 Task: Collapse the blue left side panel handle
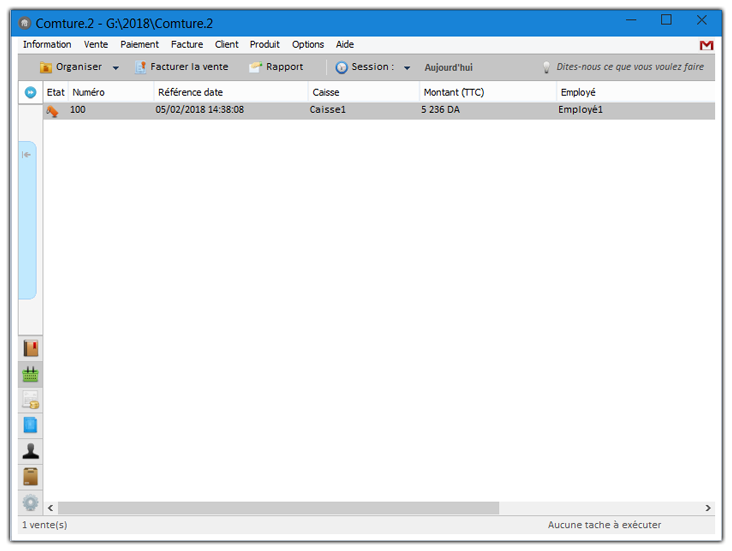coord(27,155)
